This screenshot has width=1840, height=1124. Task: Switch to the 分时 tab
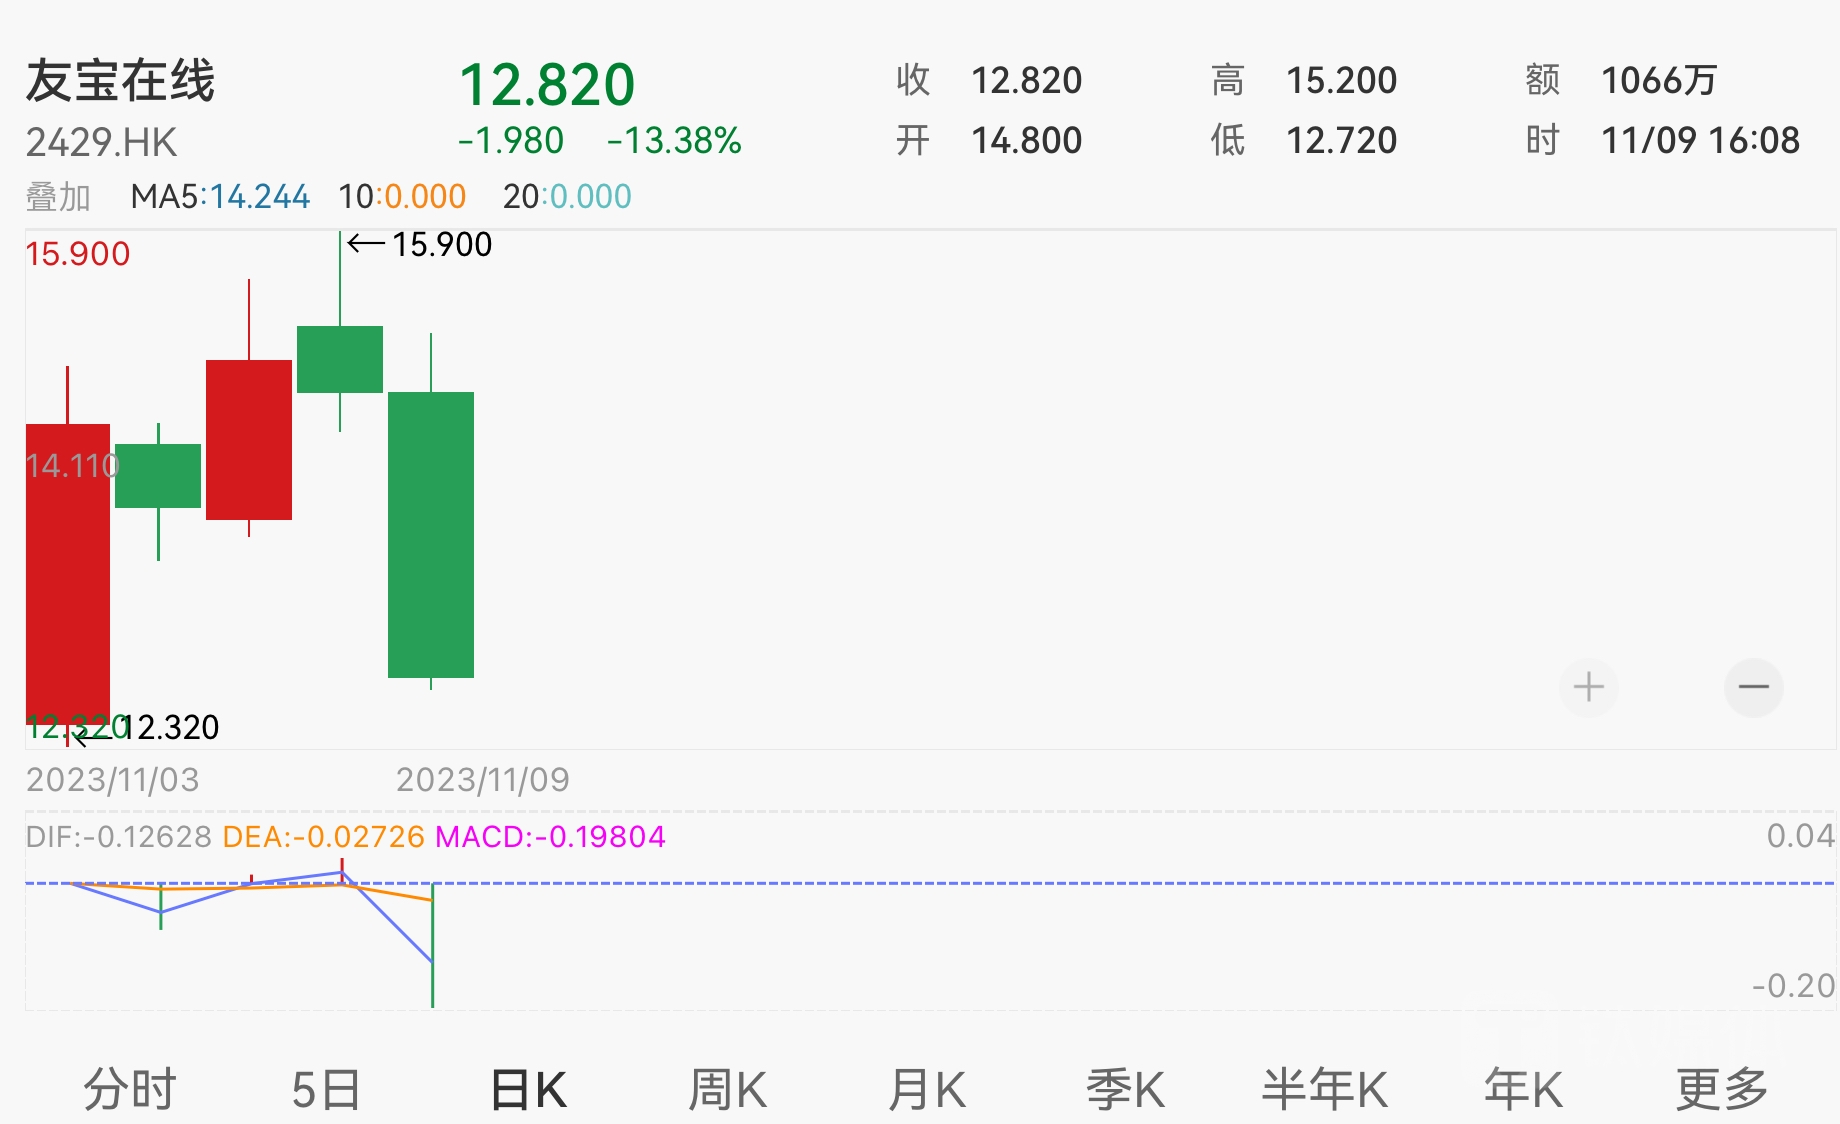coord(130,1089)
